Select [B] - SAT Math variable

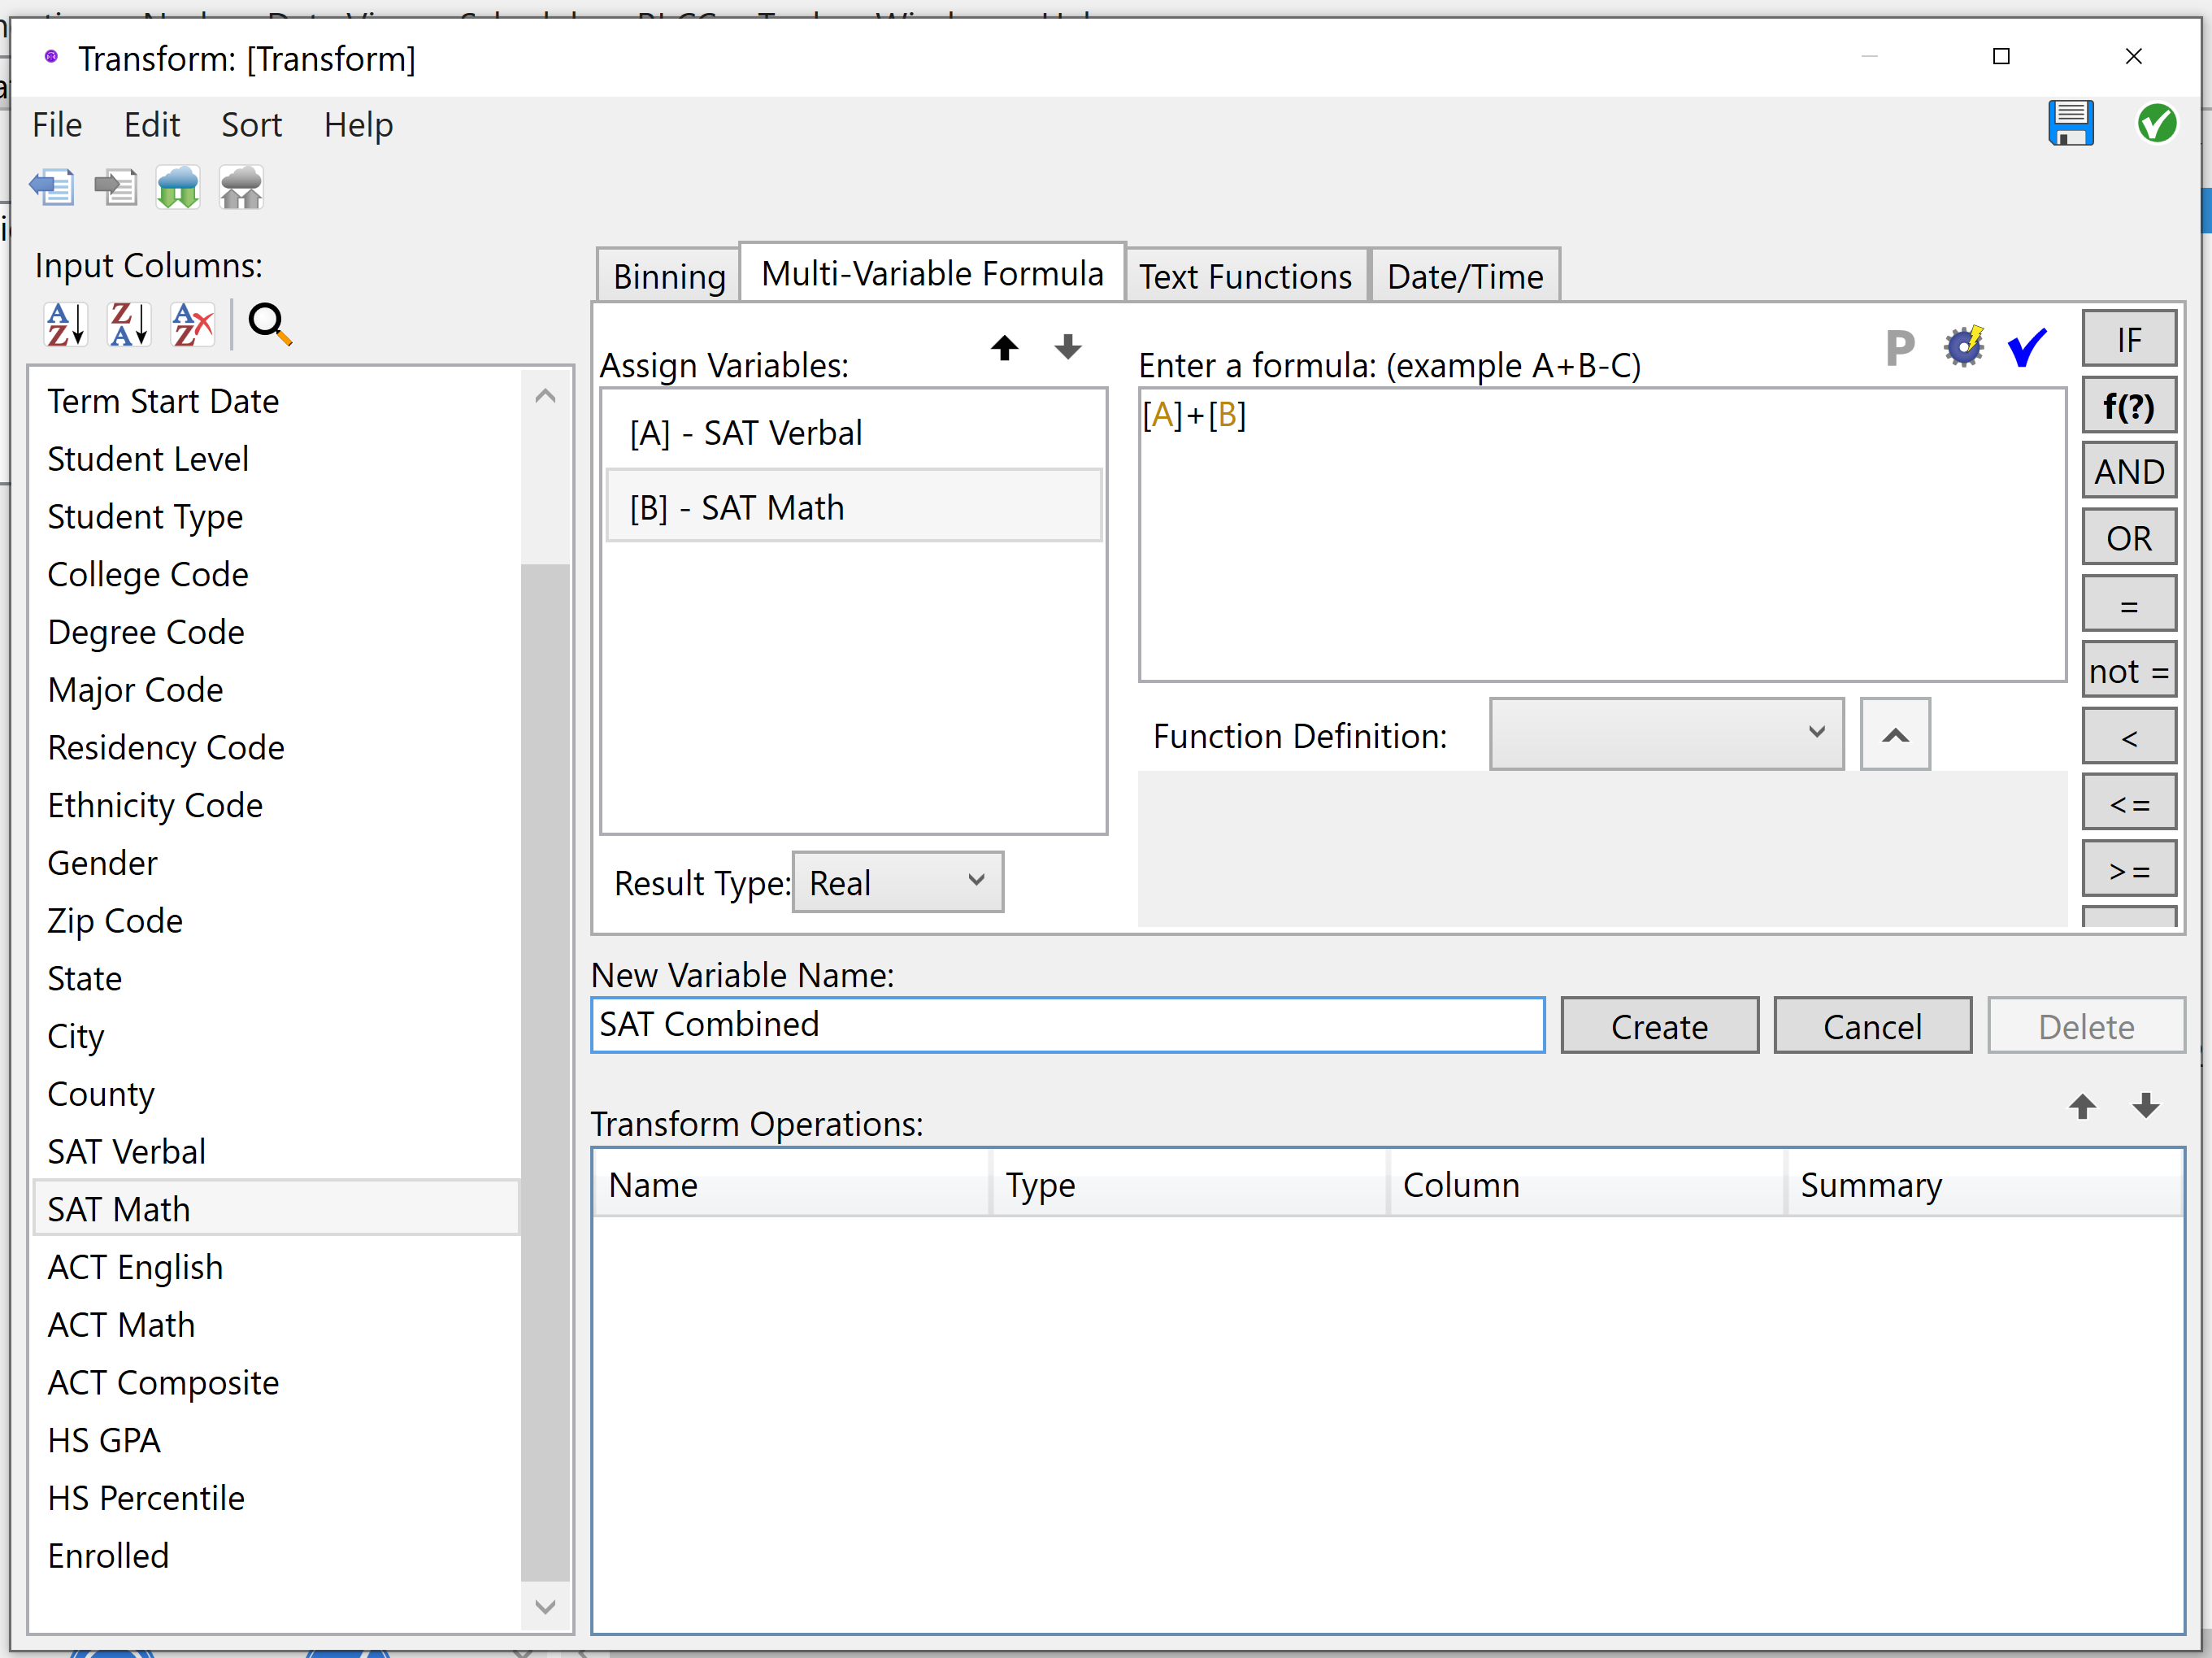[853, 507]
